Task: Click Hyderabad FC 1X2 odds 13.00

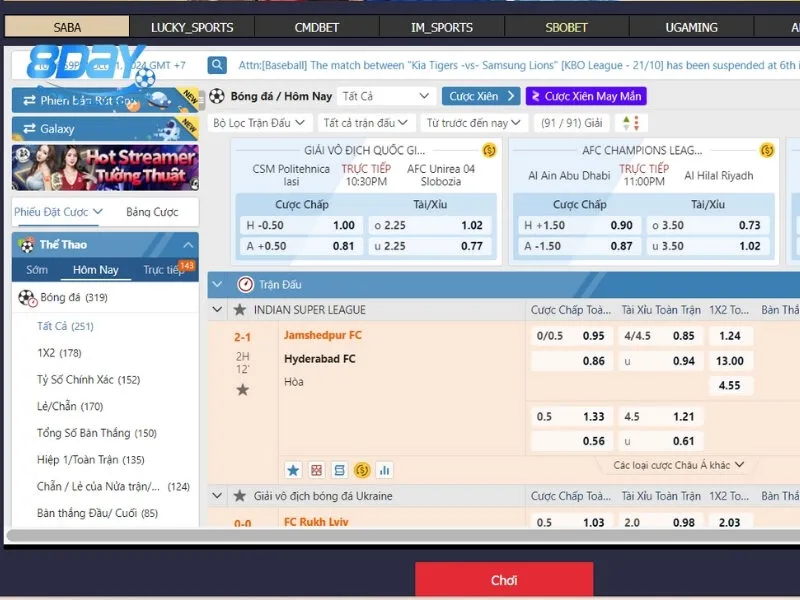Action: click(x=730, y=361)
